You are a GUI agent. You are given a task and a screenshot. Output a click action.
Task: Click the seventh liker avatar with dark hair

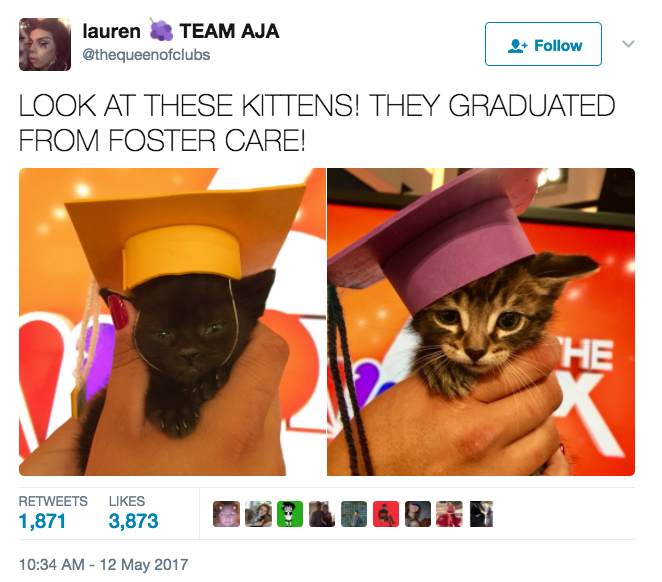[x=418, y=514]
